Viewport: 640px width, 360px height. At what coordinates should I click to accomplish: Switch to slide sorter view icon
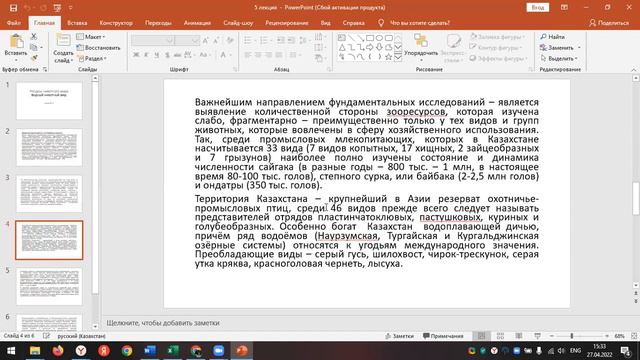coord(500,336)
